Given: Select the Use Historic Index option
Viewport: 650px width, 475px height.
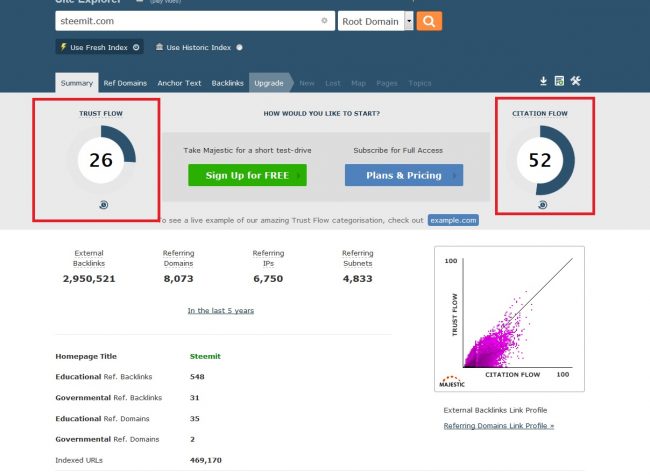Looking at the screenshot, I should (200, 47).
